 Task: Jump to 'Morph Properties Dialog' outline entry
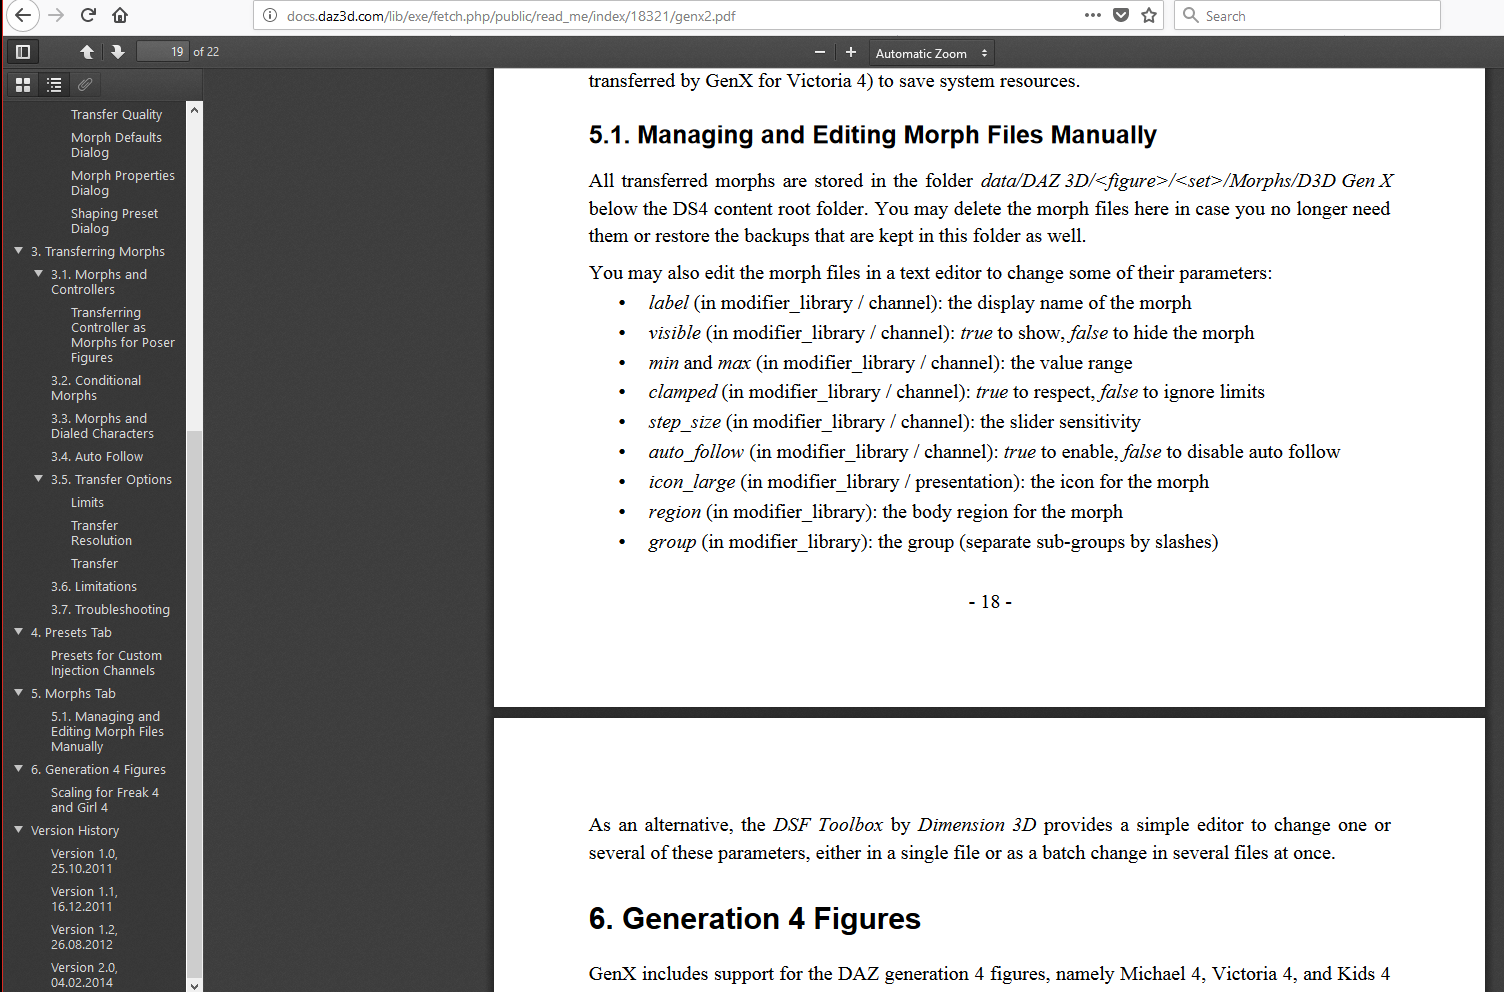123,183
